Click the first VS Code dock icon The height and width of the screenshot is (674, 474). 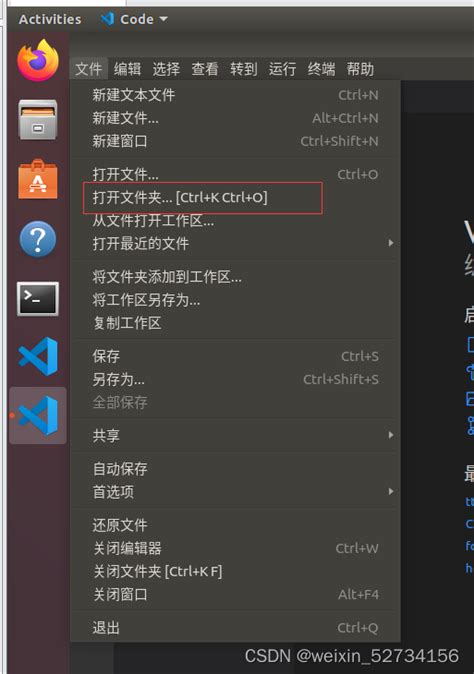[38, 356]
